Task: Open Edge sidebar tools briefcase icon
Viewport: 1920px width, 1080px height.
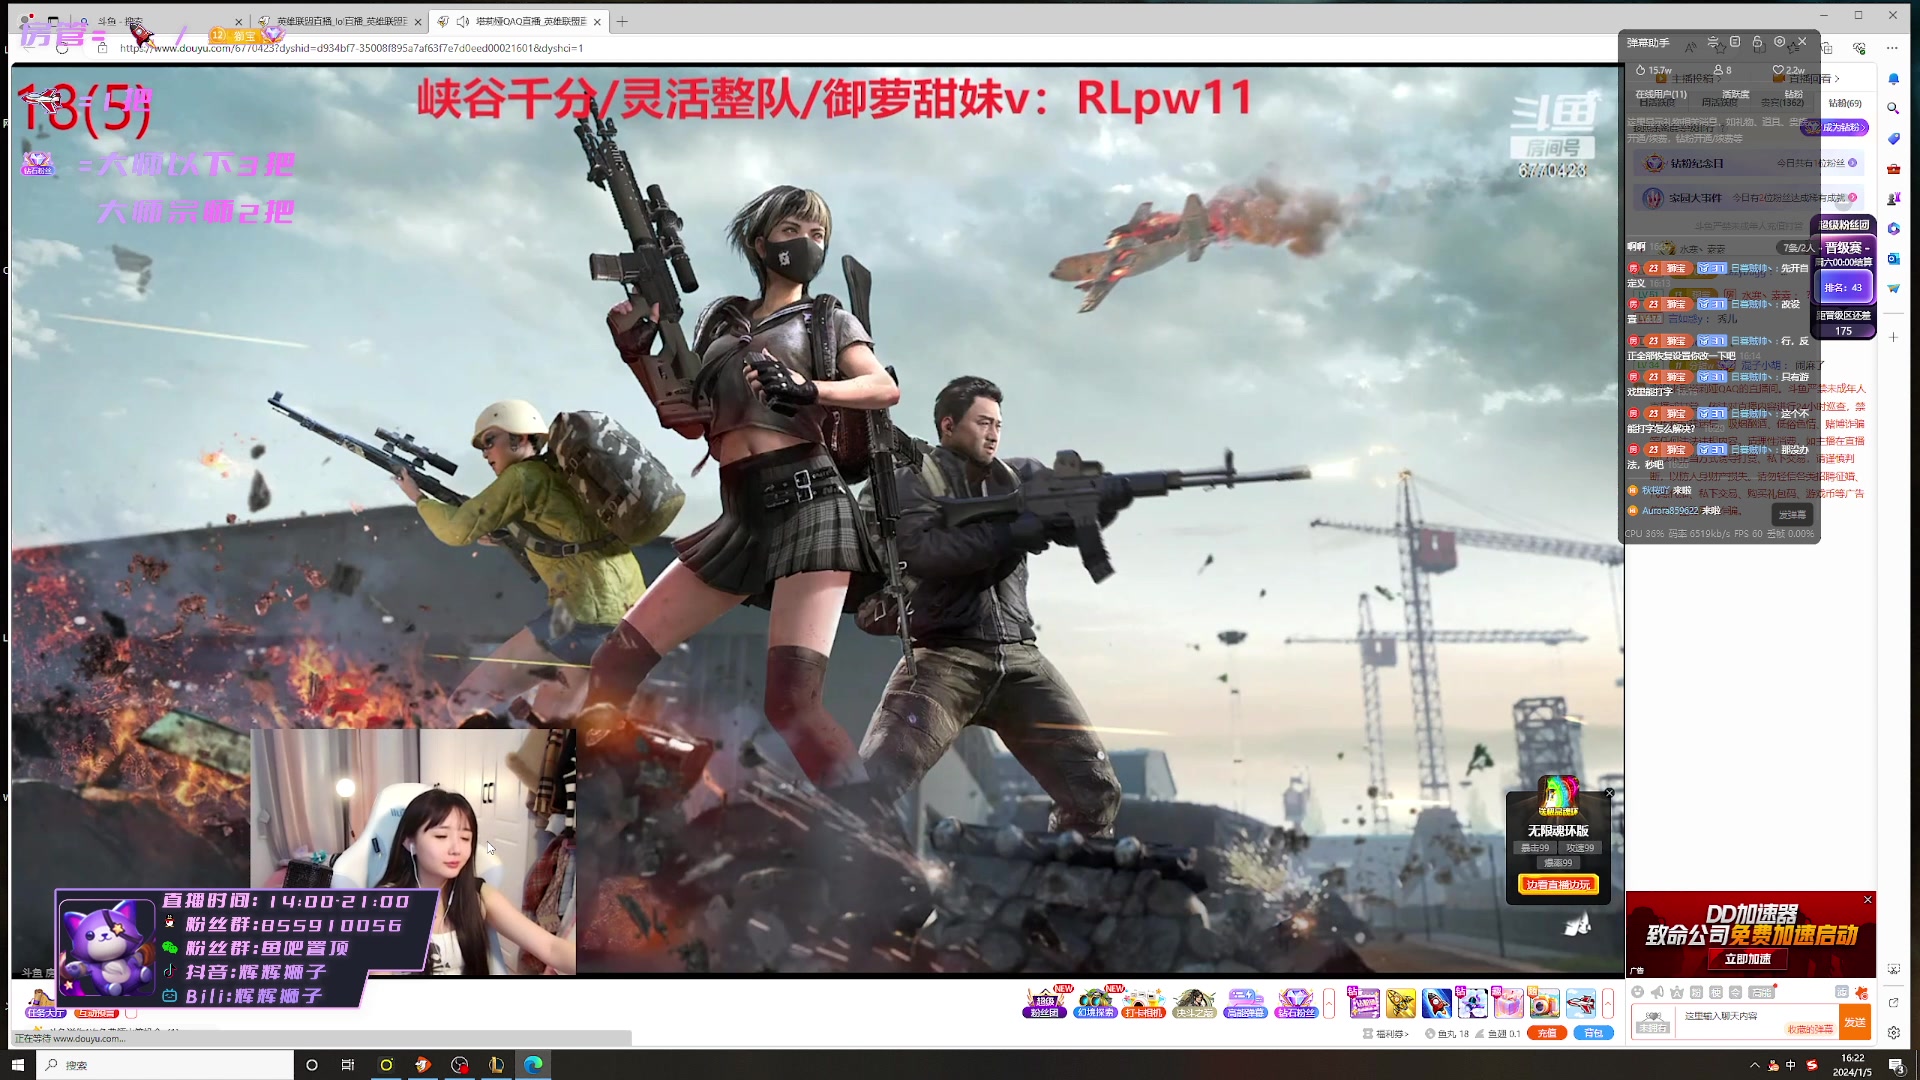Action: point(1894,168)
